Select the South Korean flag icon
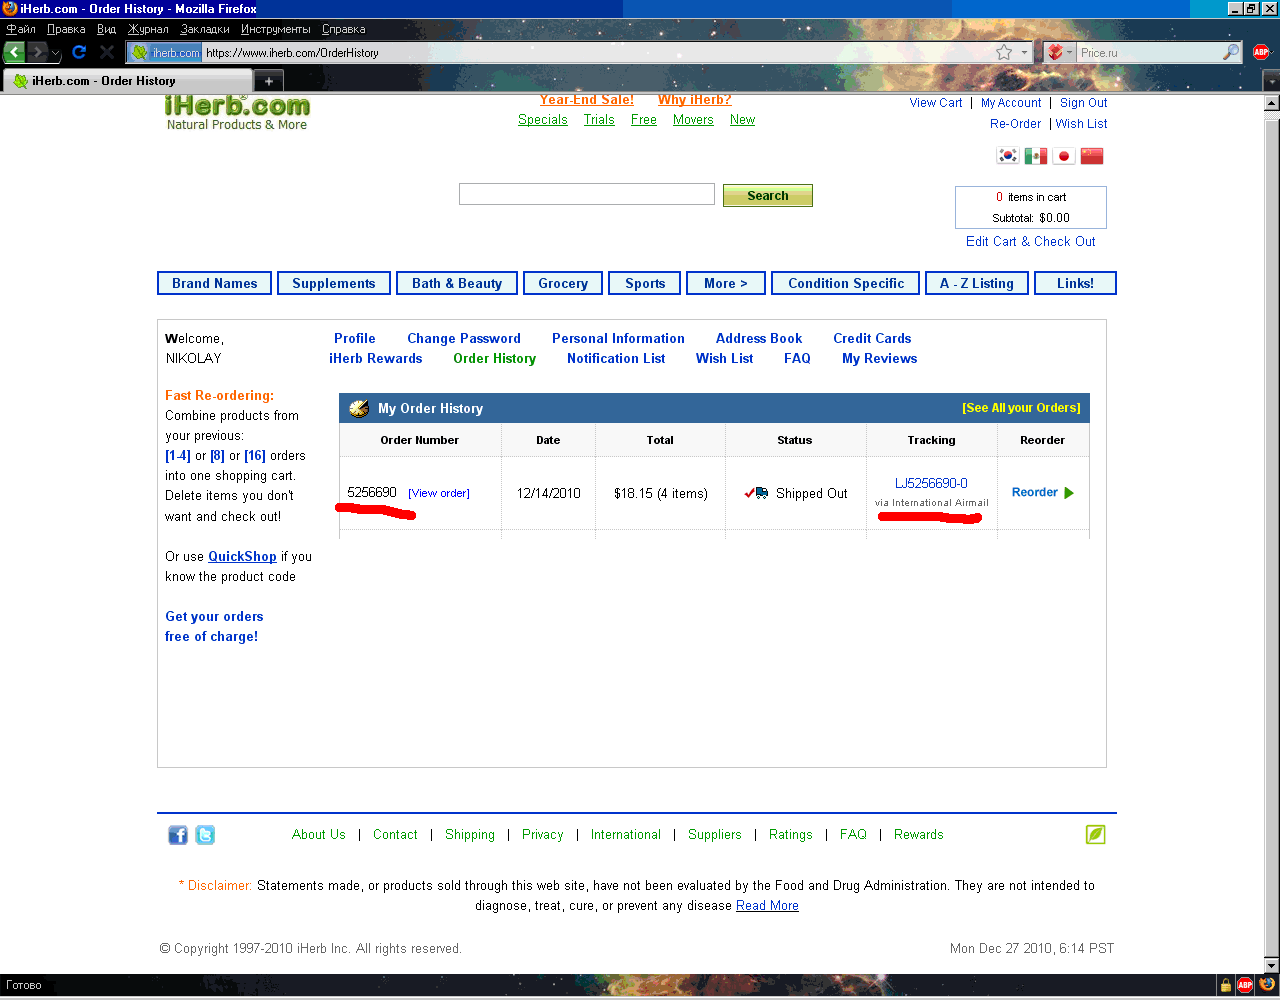 (1008, 156)
